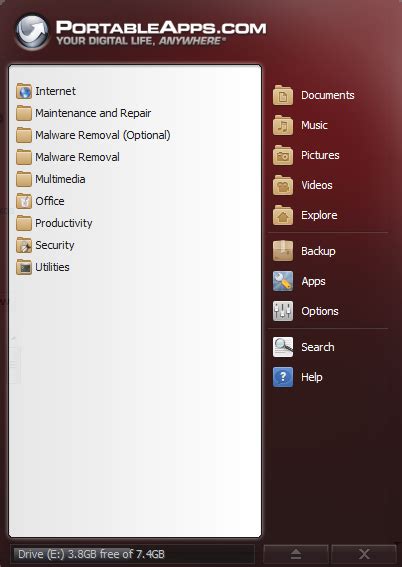Expand the Office category label
402x567 pixels.
(x=50, y=201)
